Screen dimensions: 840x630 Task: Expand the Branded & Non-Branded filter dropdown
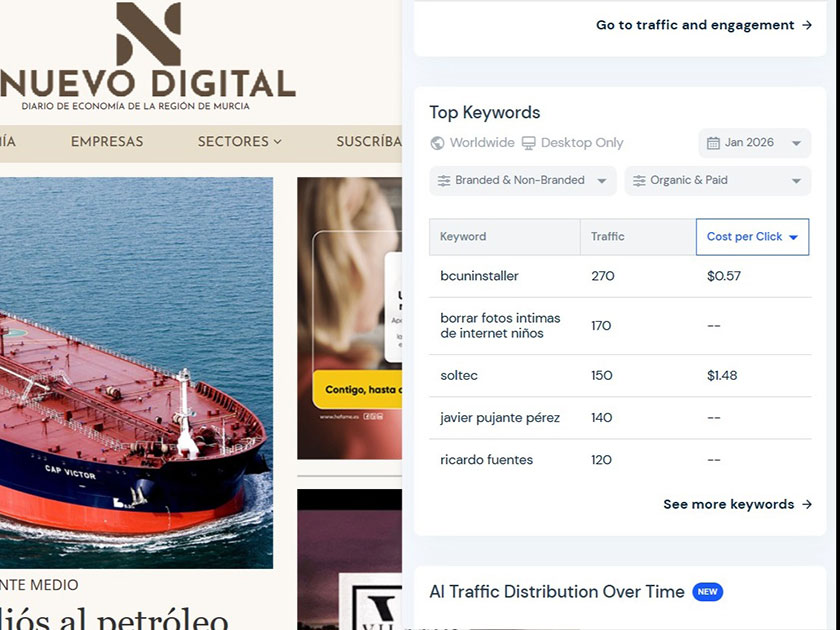click(522, 181)
